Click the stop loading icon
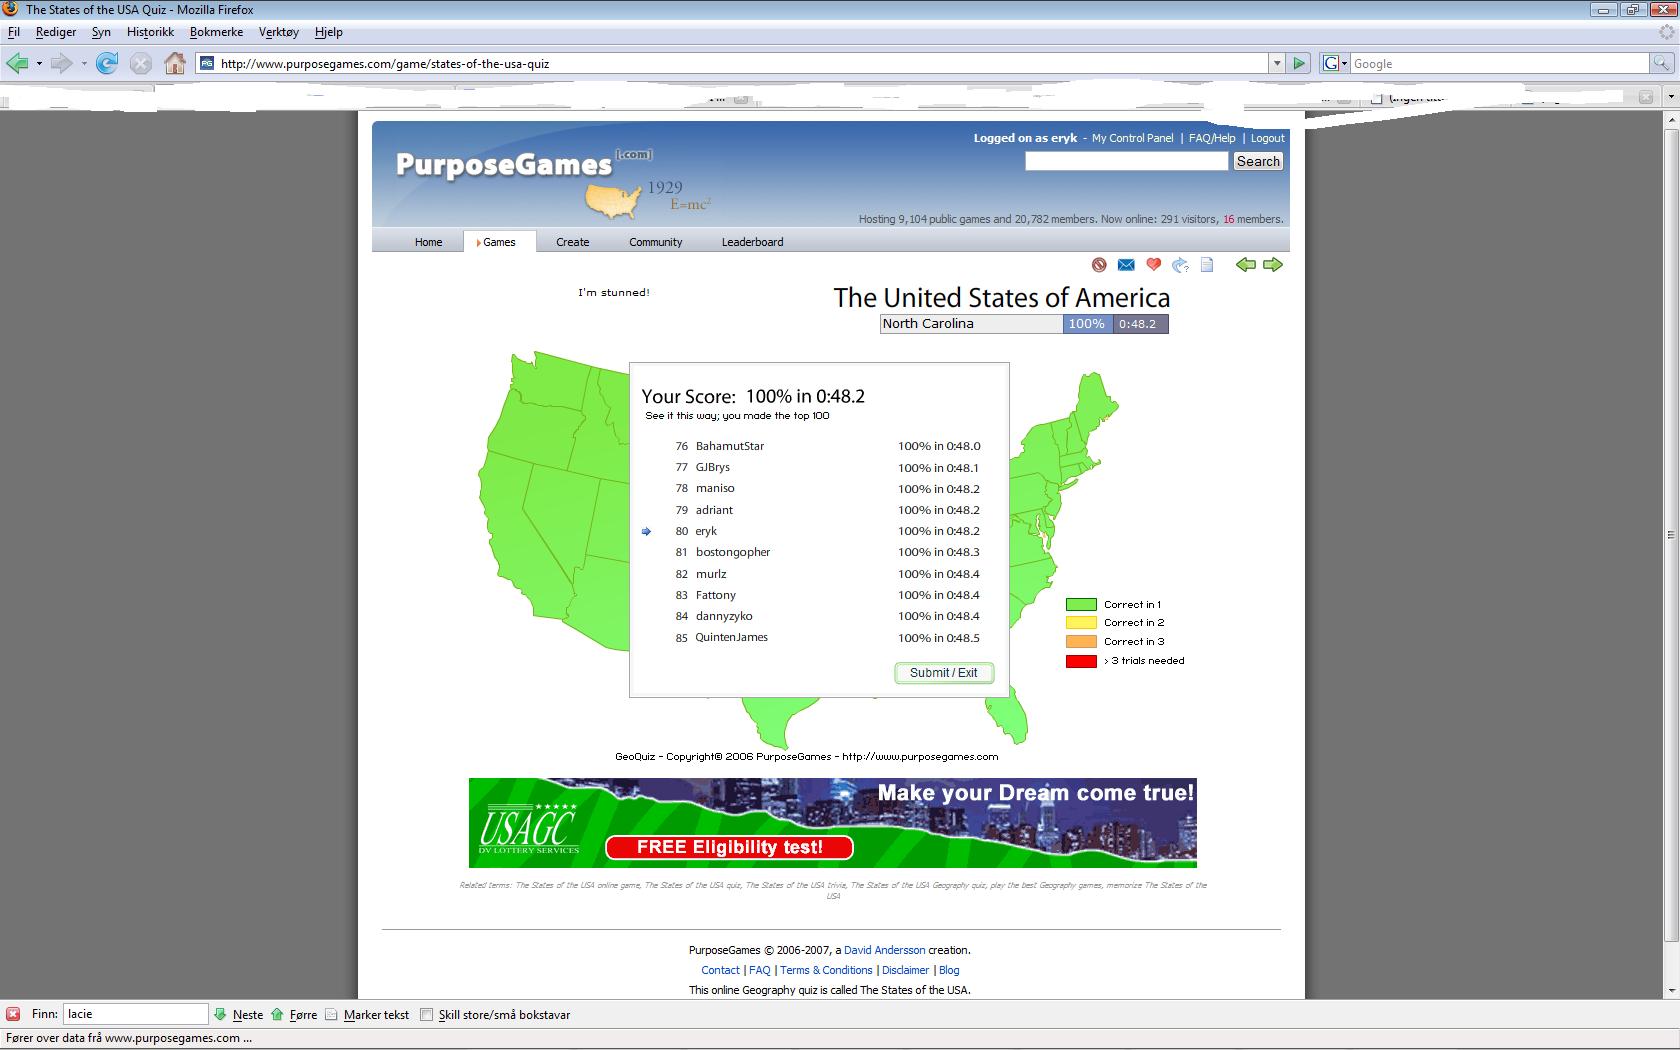The image size is (1680, 1050). pos(141,64)
